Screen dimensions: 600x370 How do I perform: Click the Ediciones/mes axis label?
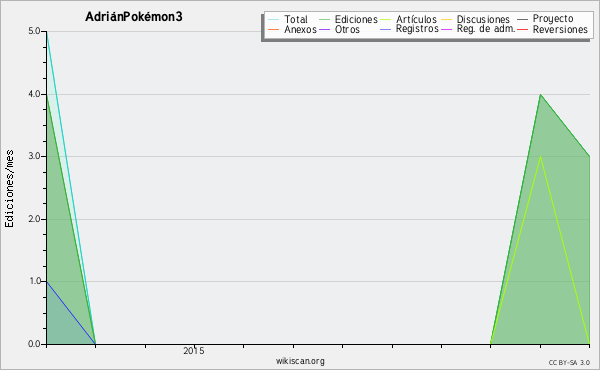point(9,189)
